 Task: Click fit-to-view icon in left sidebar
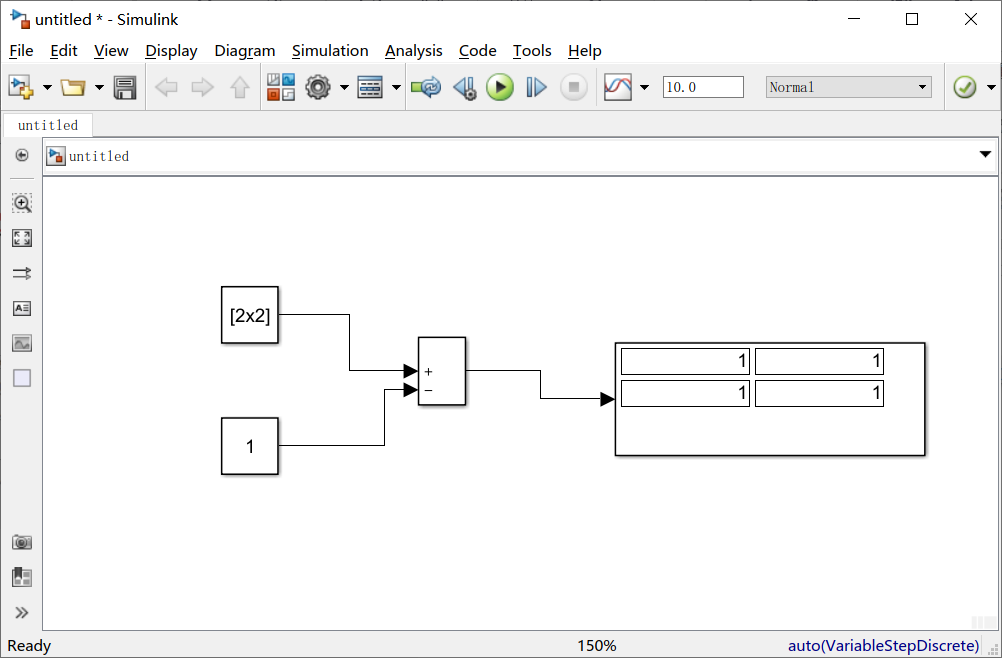coord(21,238)
